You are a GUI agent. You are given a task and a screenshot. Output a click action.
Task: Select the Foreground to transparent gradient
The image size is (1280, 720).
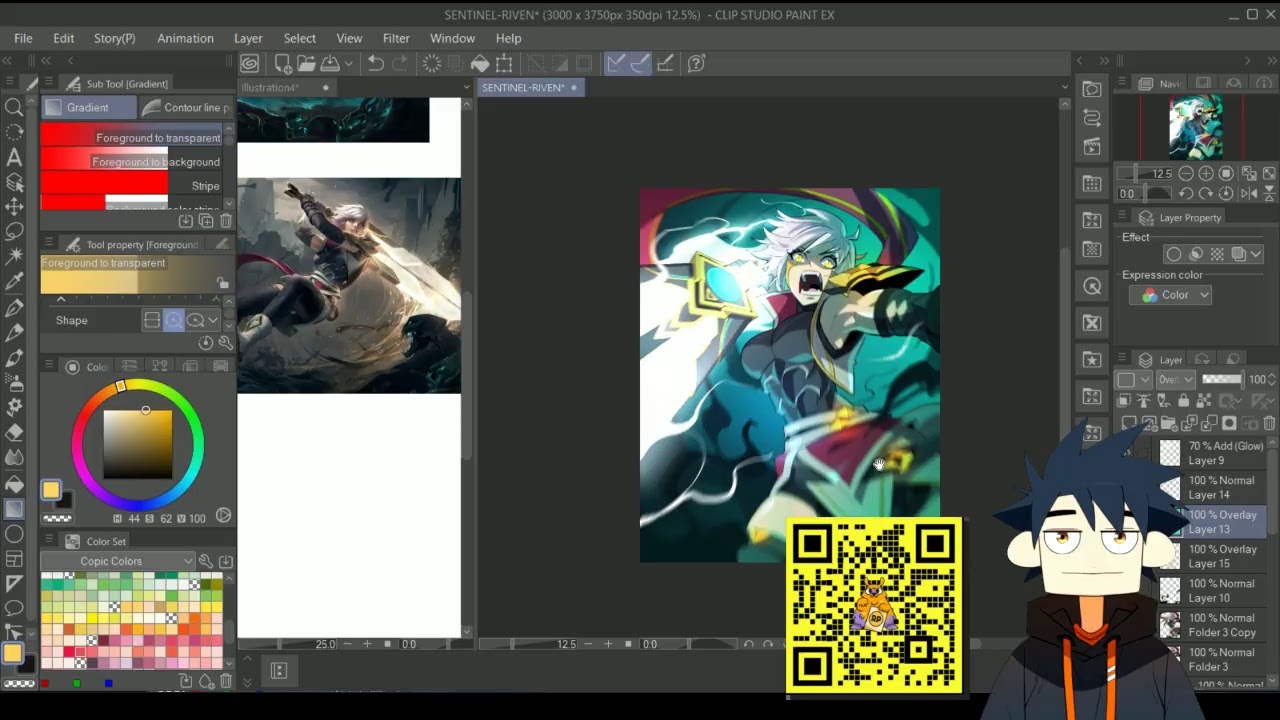coord(131,137)
